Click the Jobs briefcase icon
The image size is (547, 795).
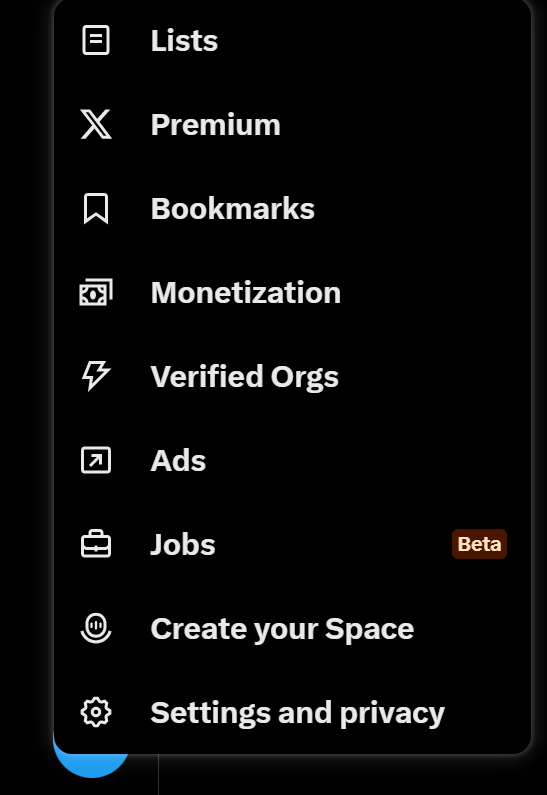click(x=96, y=544)
